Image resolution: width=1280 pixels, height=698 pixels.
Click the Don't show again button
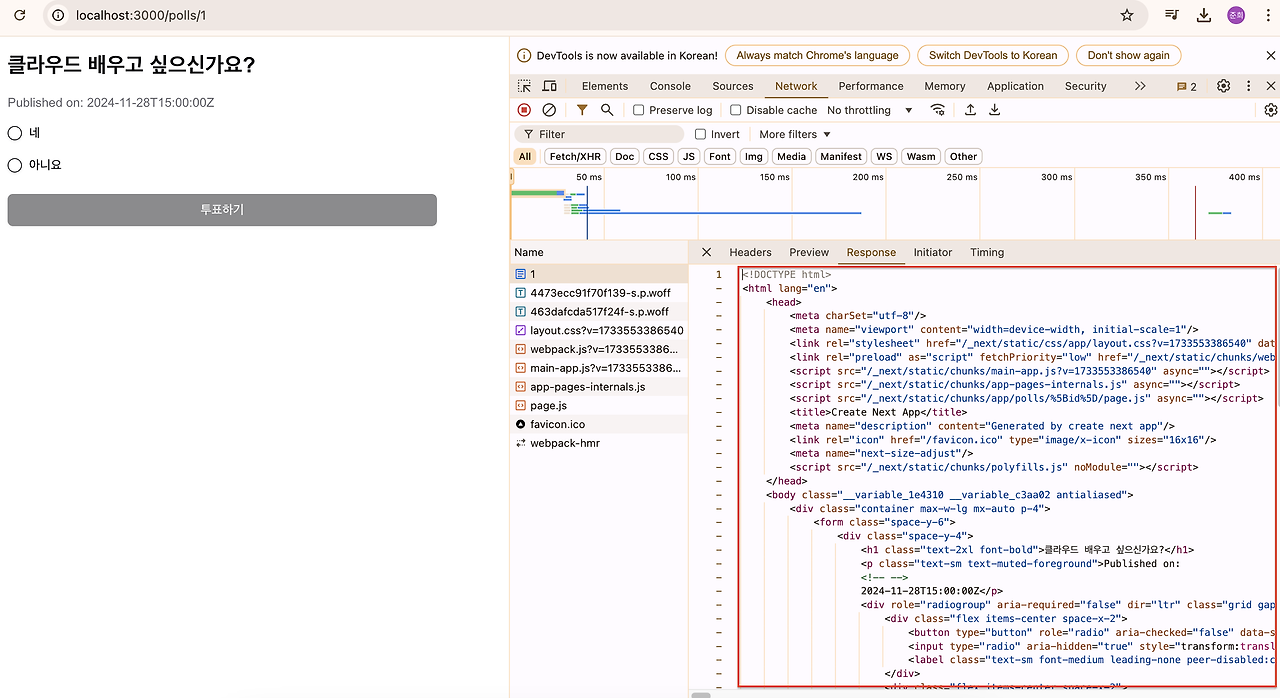[1128, 56]
